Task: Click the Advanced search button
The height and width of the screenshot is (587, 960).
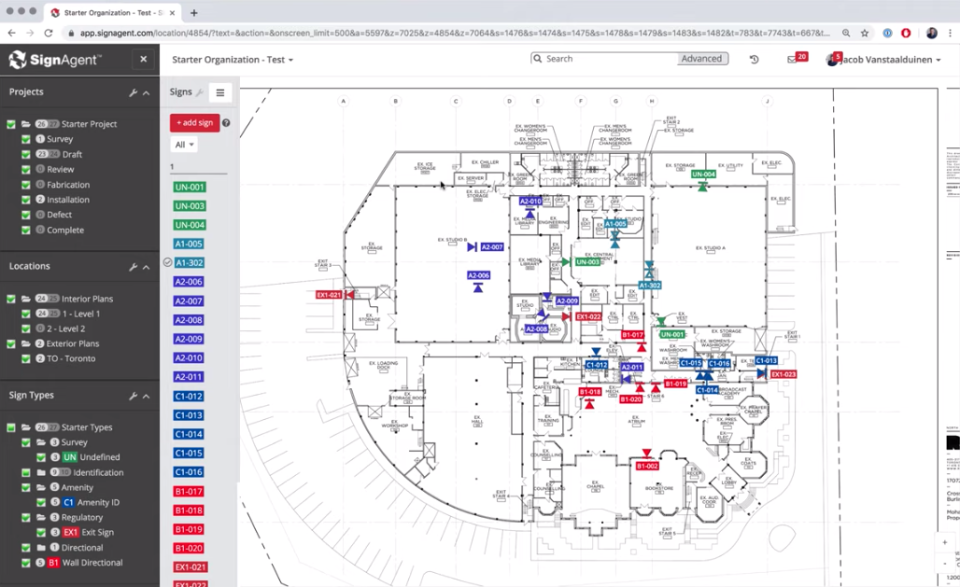Action: coord(702,59)
